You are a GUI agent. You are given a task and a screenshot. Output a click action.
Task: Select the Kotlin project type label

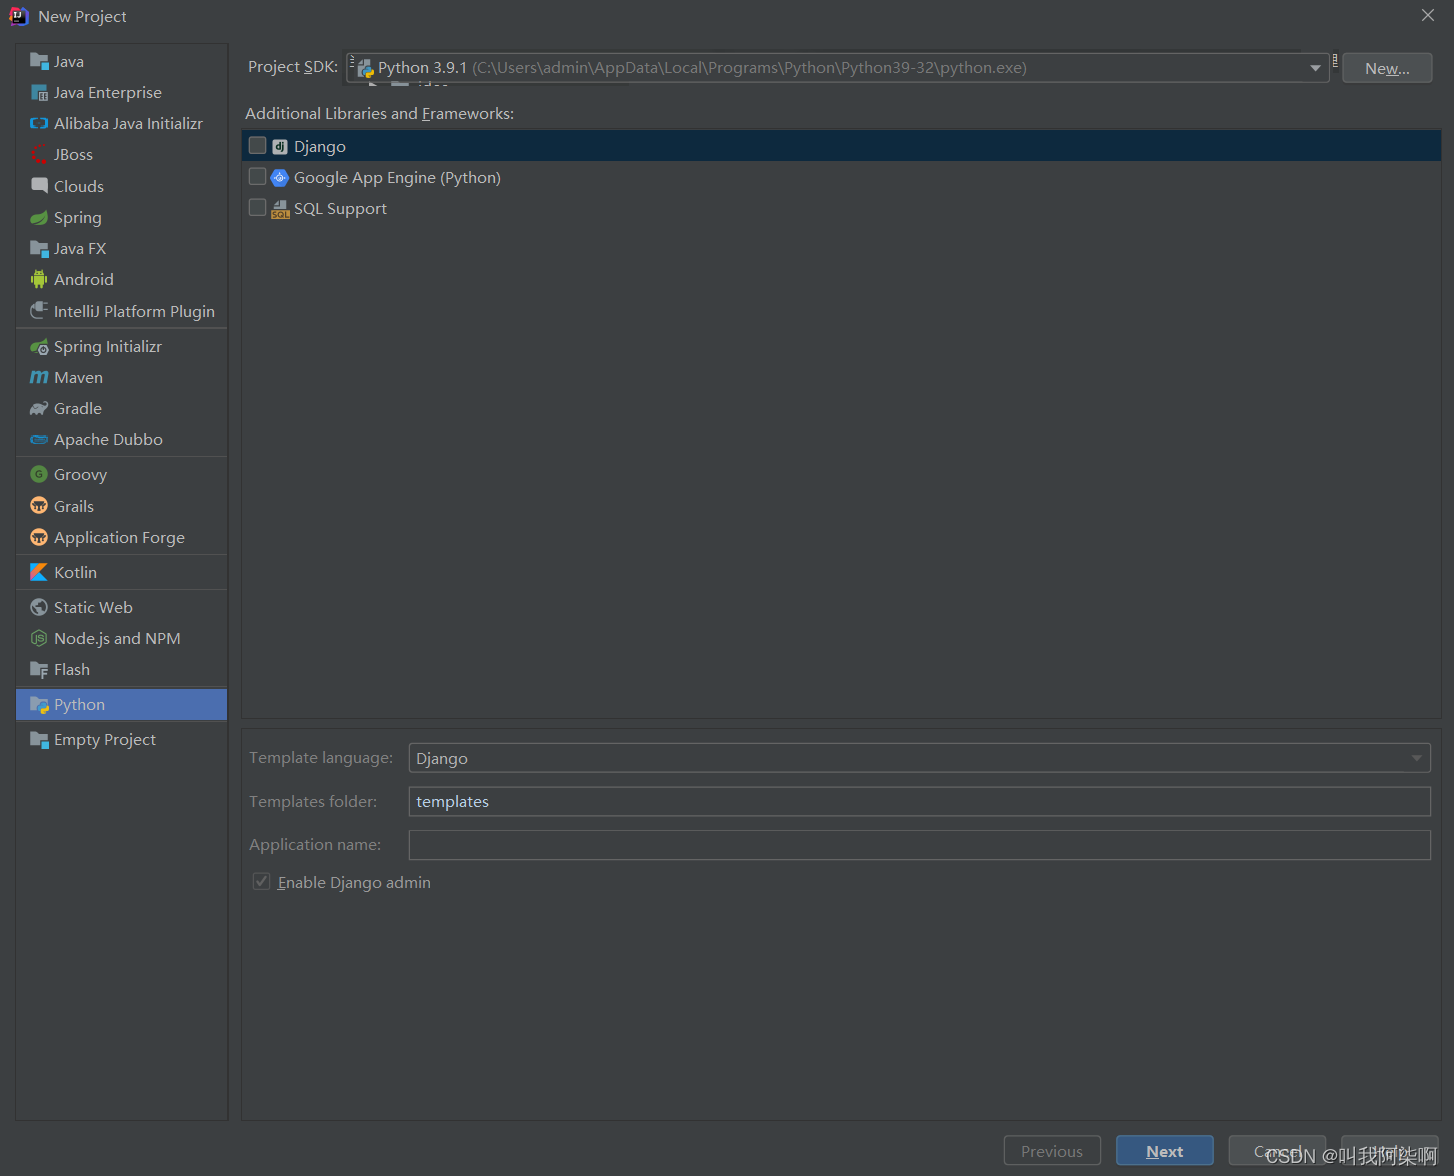click(x=76, y=572)
